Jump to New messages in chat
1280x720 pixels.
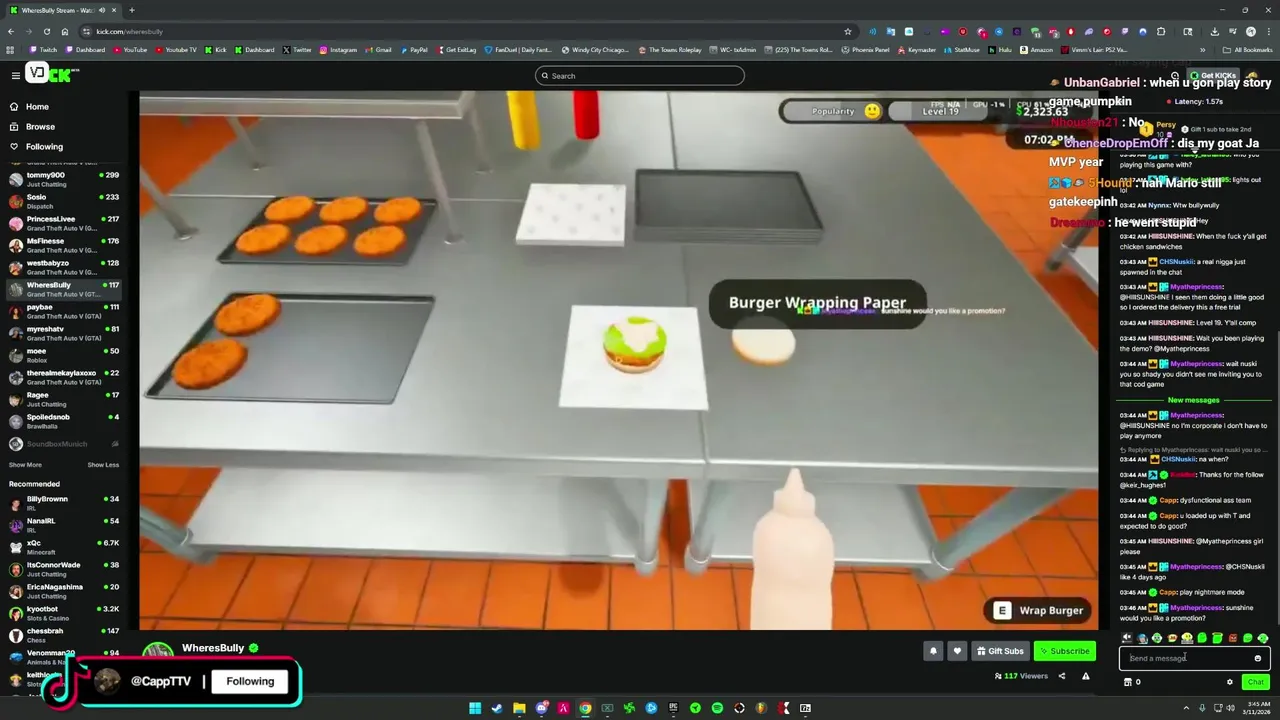[x=1194, y=400]
